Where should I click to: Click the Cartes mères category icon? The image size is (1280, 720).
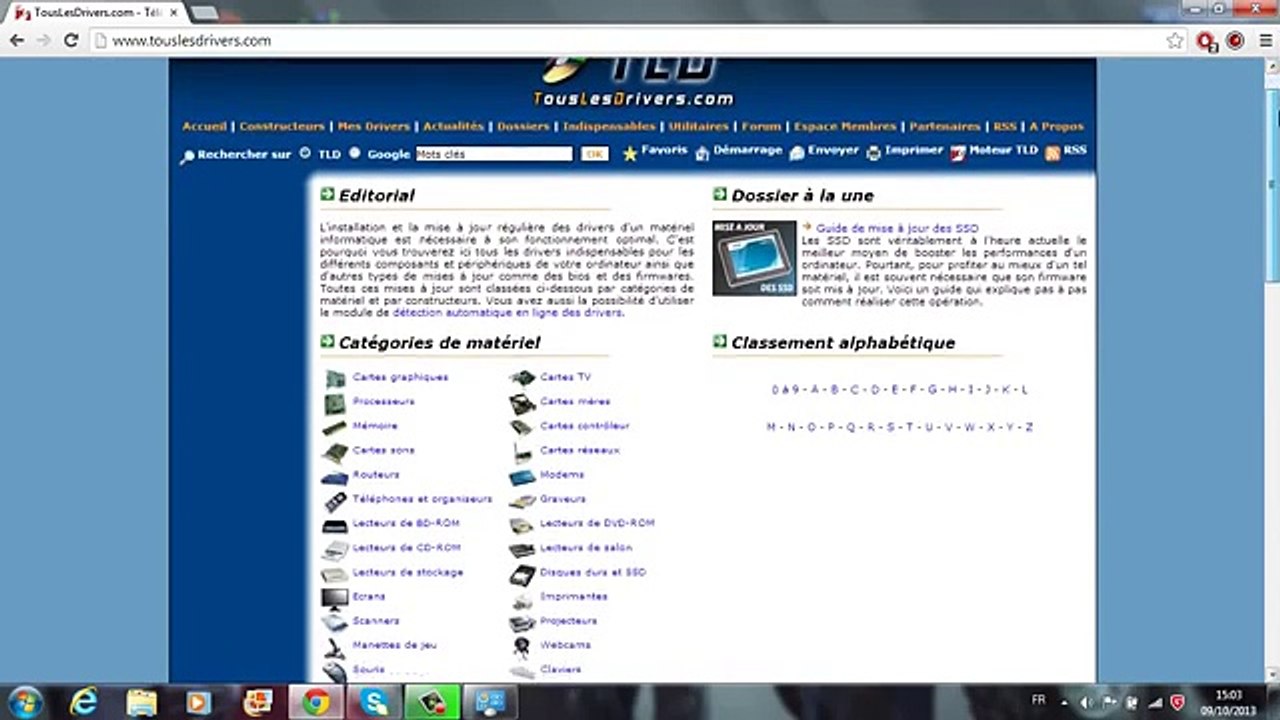click(x=523, y=403)
